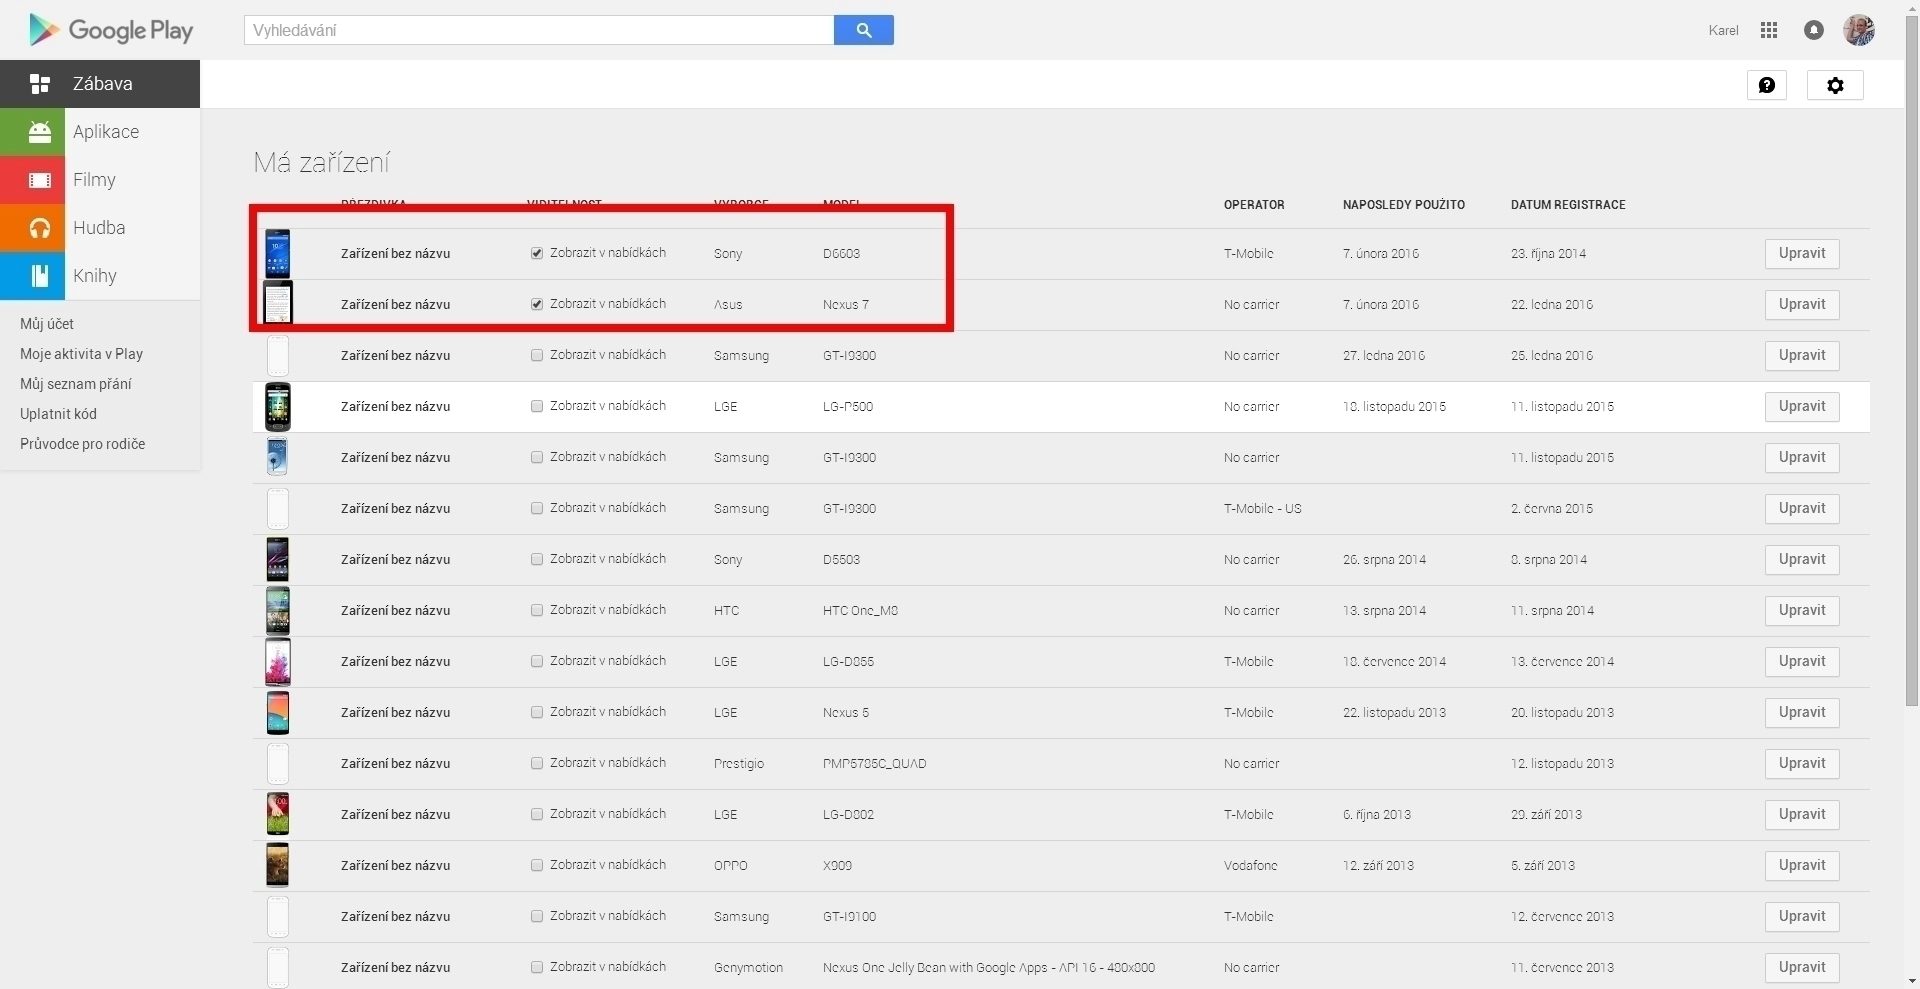Open the settings gear icon
The width and height of the screenshot is (1920, 989).
click(1835, 85)
